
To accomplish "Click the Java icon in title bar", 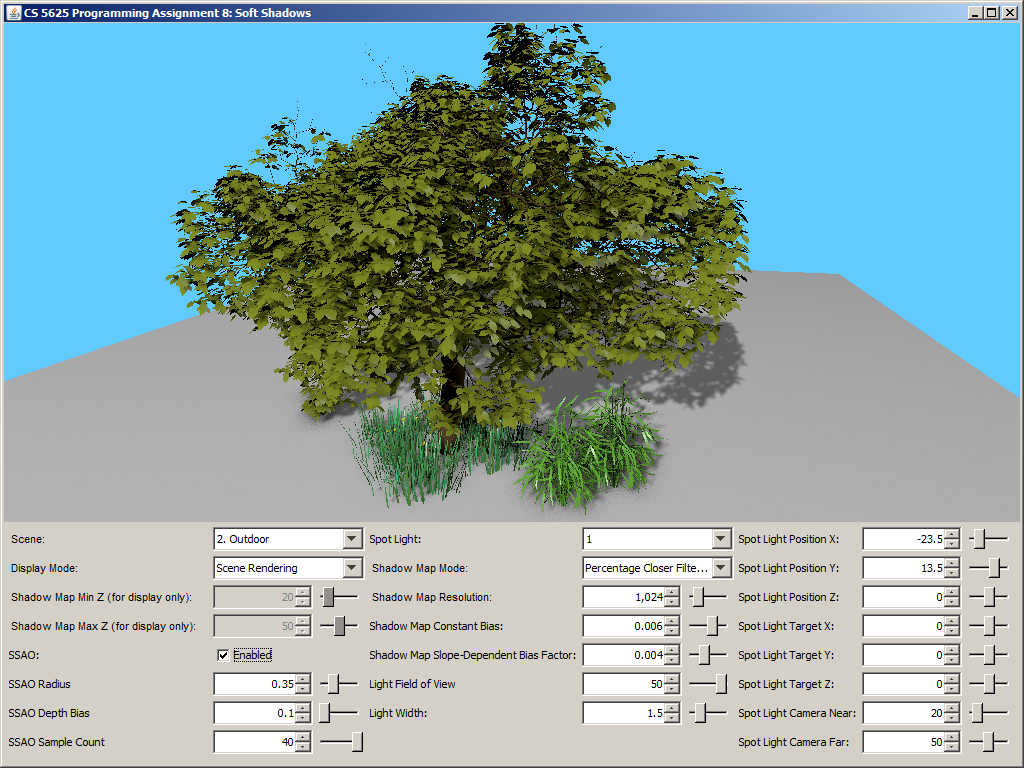I will point(13,13).
